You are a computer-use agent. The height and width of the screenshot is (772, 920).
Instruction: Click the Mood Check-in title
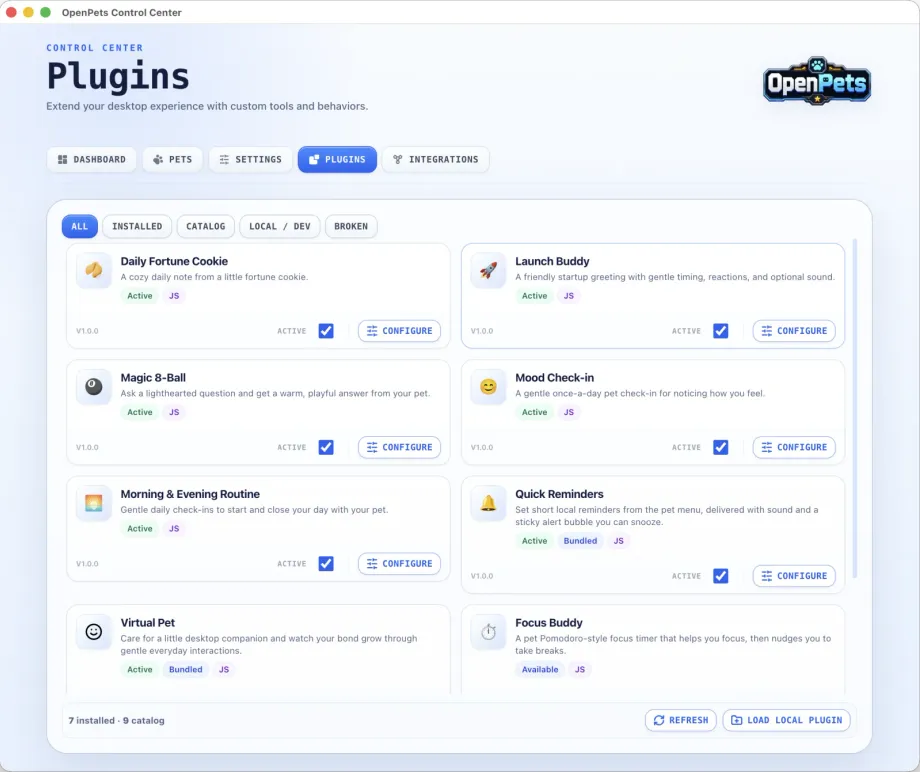(x=554, y=378)
